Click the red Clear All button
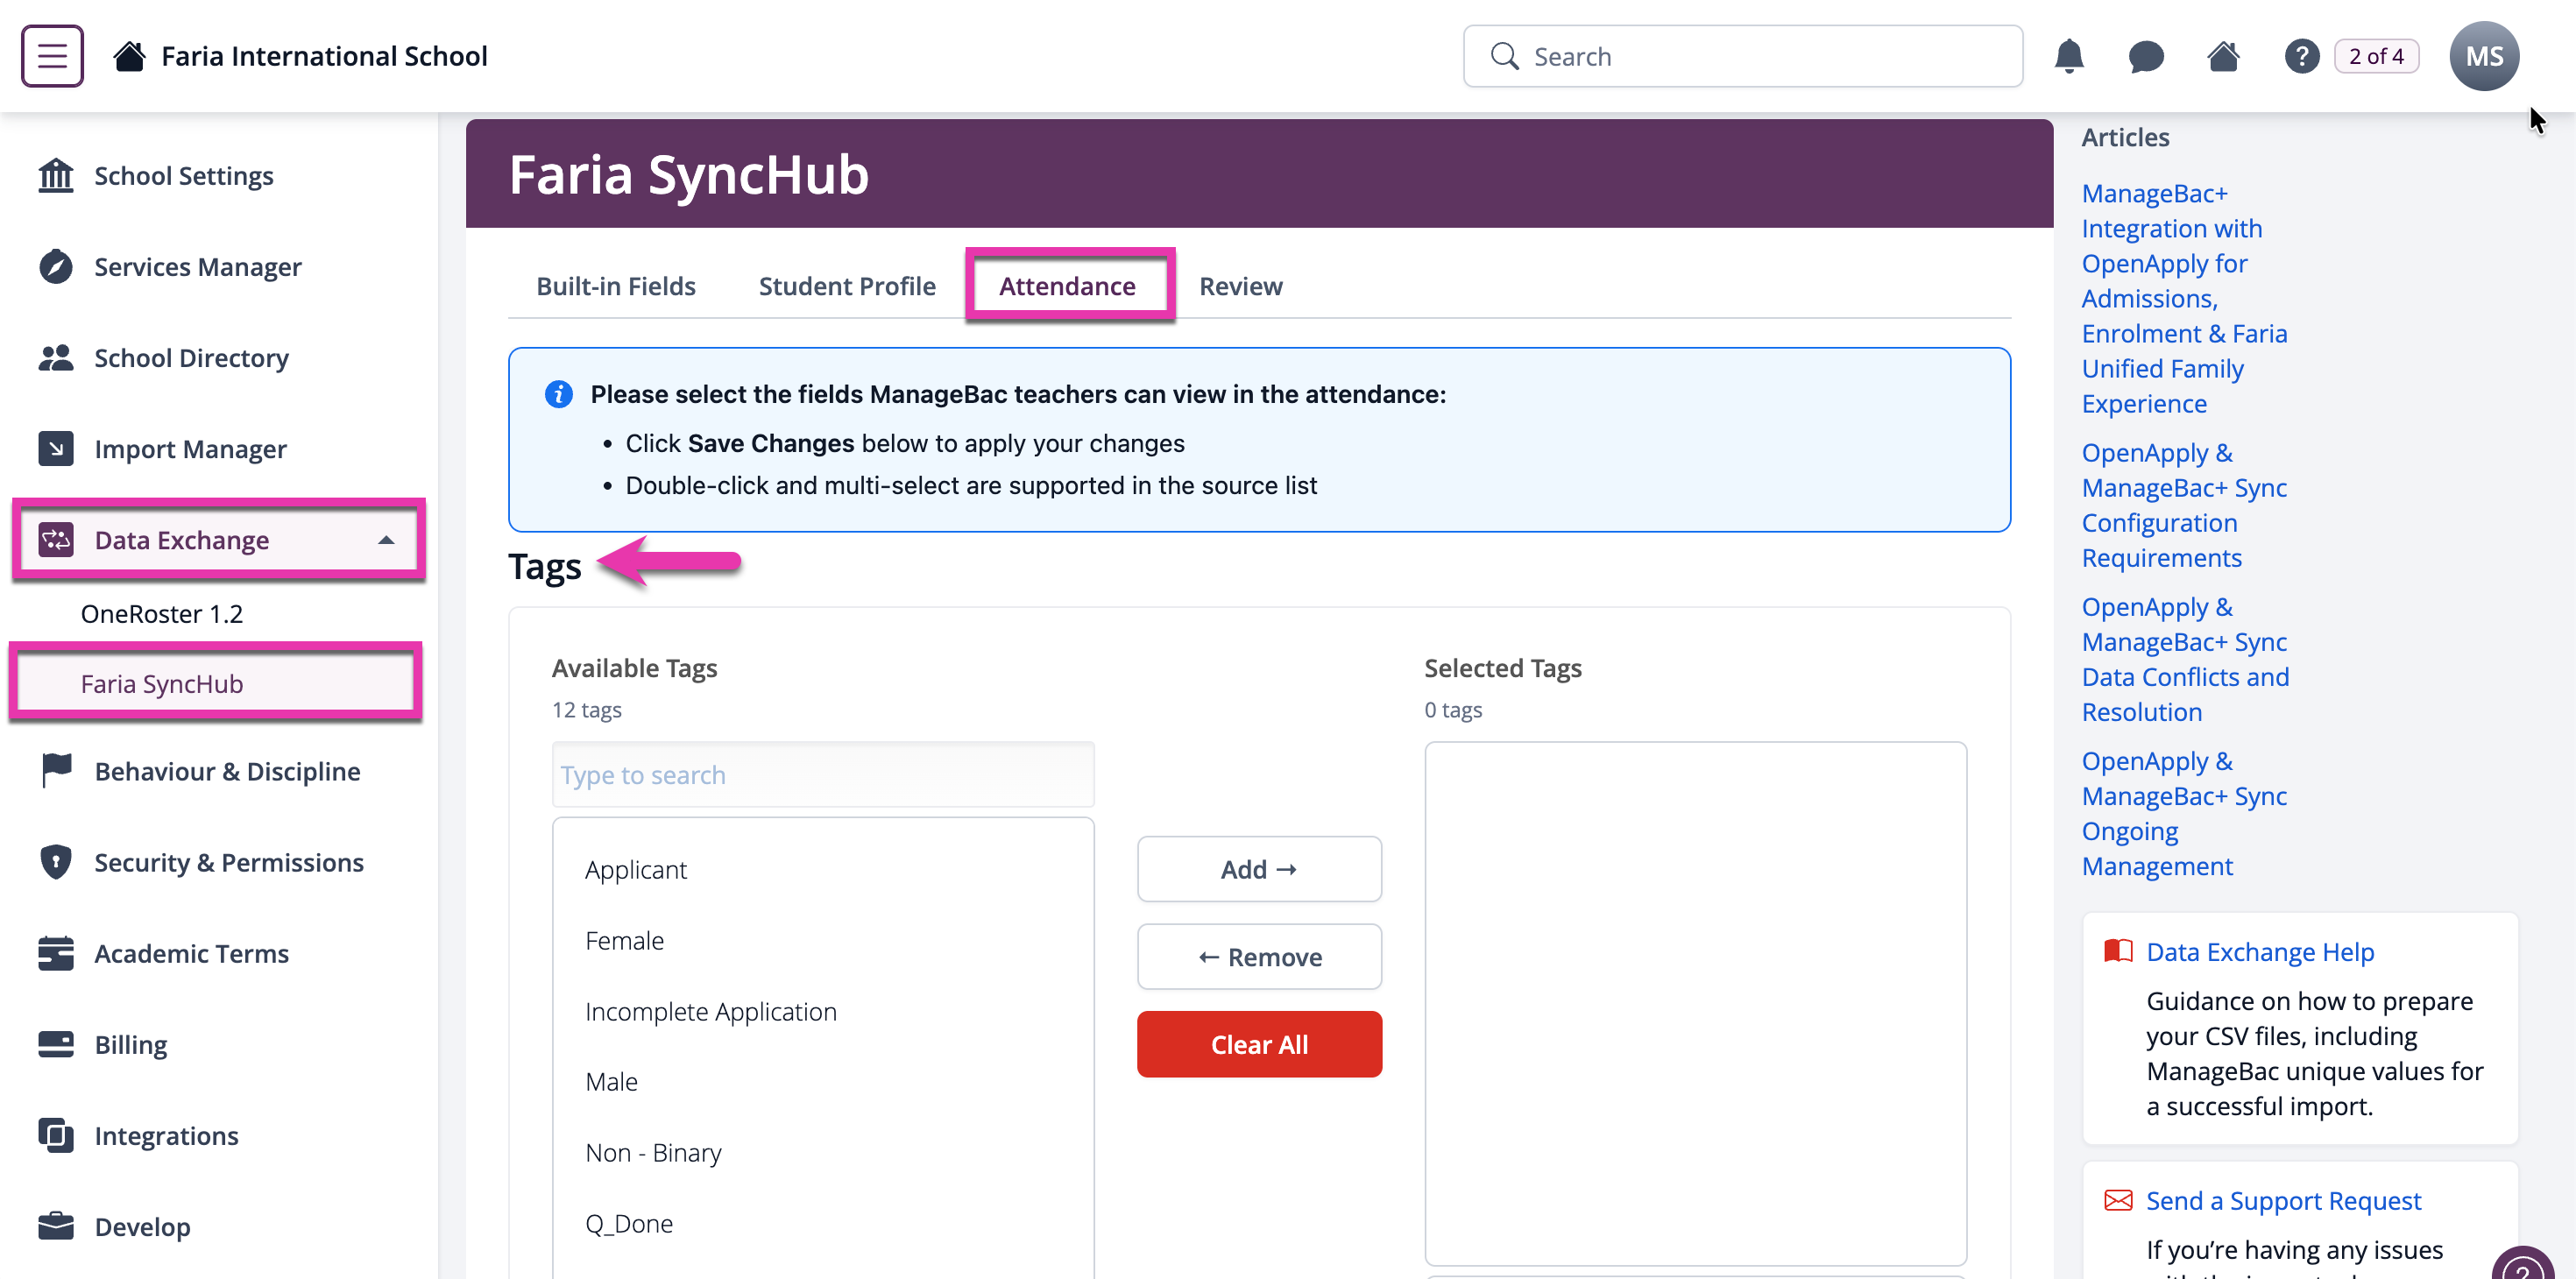The image size is (2576, 1279). pyautogui.click(x=1259, y=1044)
